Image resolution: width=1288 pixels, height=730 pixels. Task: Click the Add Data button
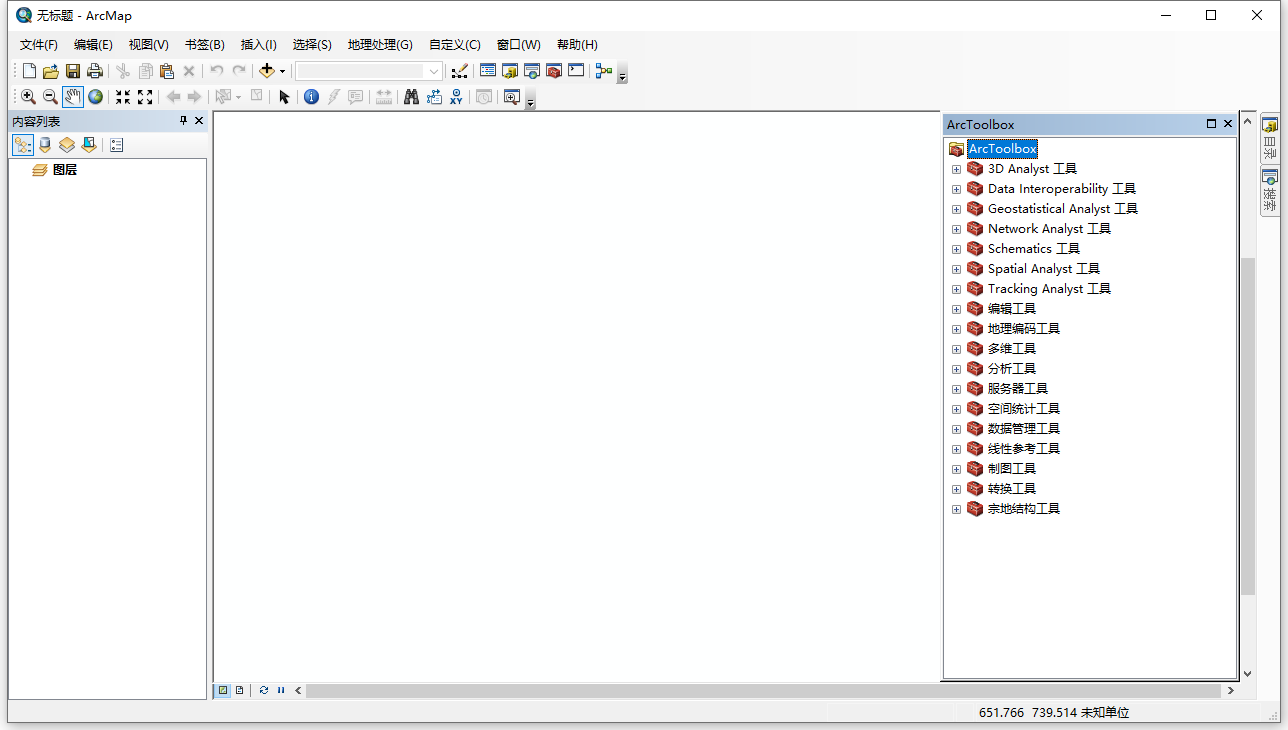tap(266, 71)
